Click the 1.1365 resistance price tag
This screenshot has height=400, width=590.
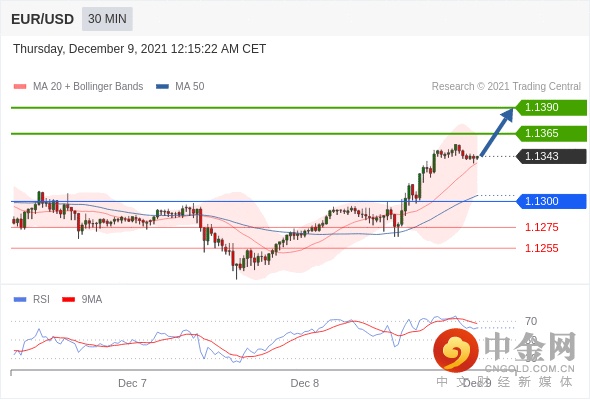tap(551, 134)
